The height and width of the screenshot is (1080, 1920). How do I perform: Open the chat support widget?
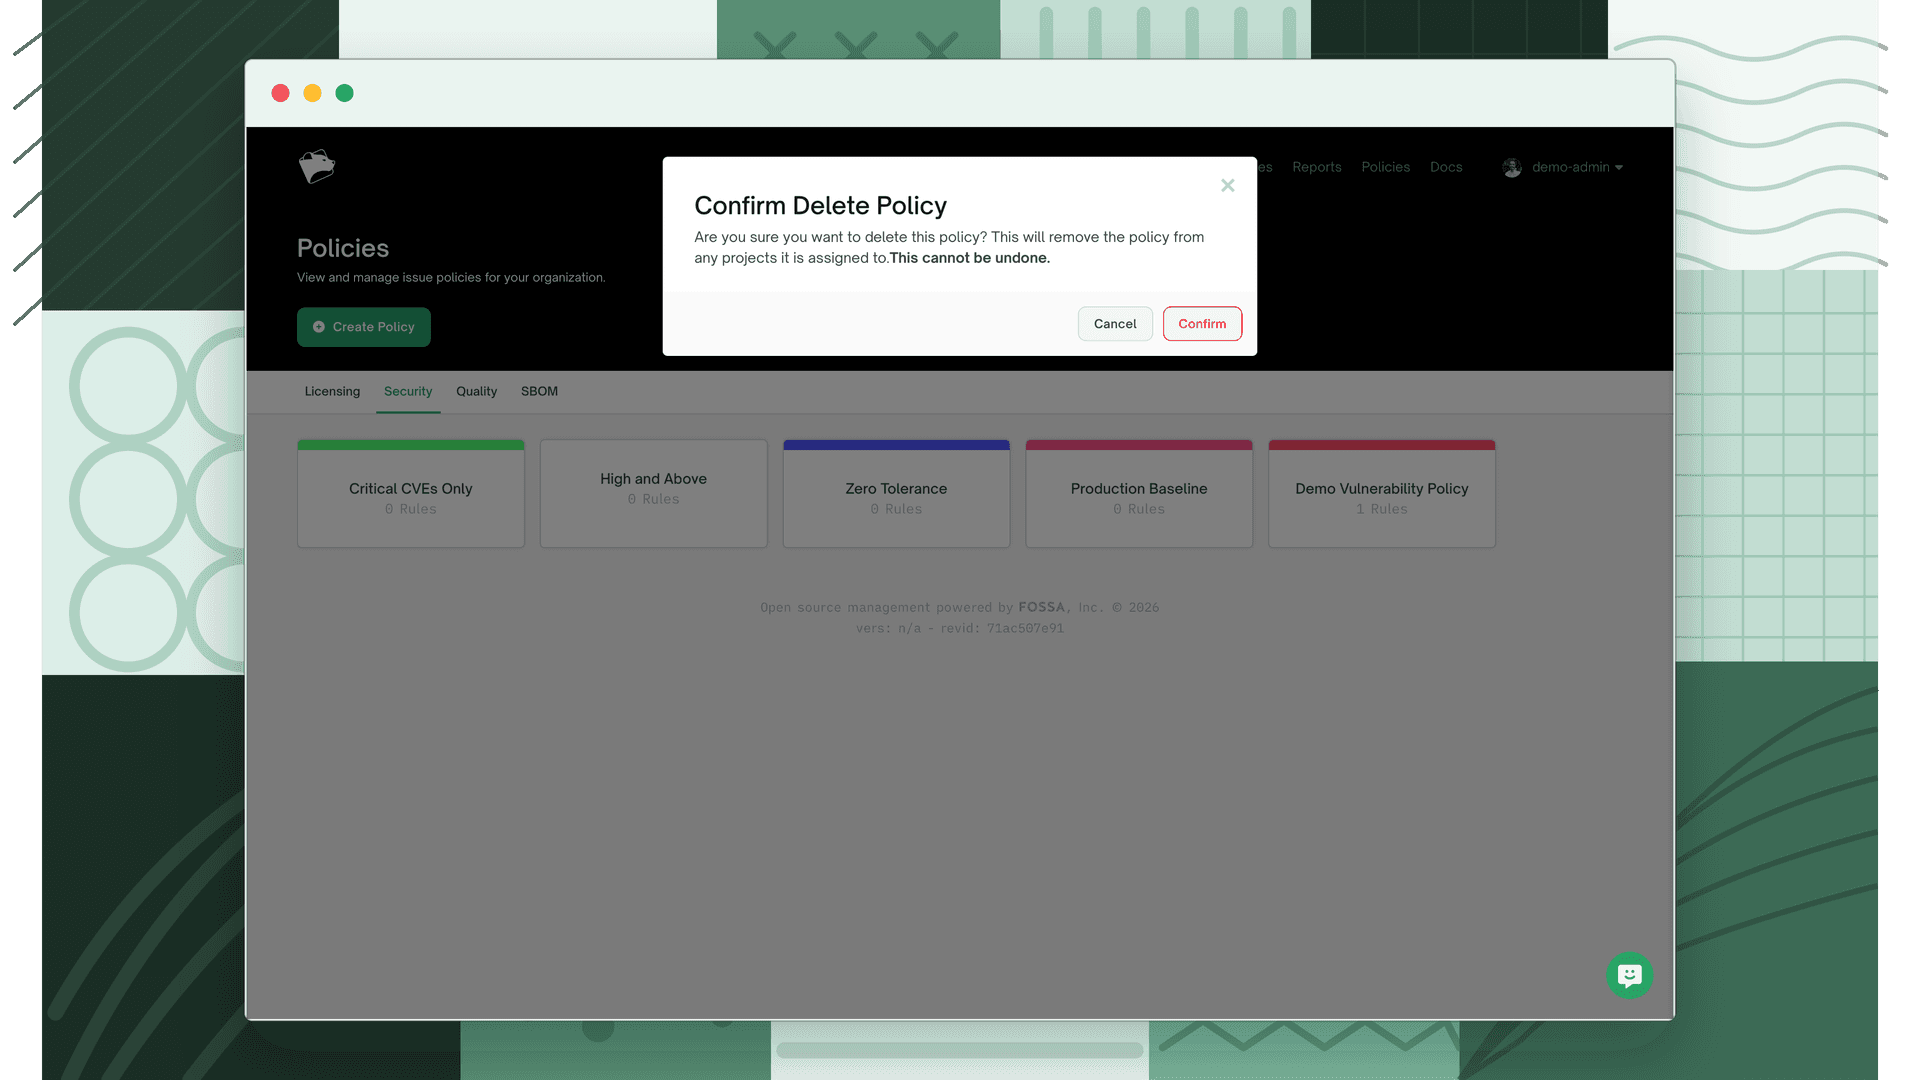[1629, 975]
